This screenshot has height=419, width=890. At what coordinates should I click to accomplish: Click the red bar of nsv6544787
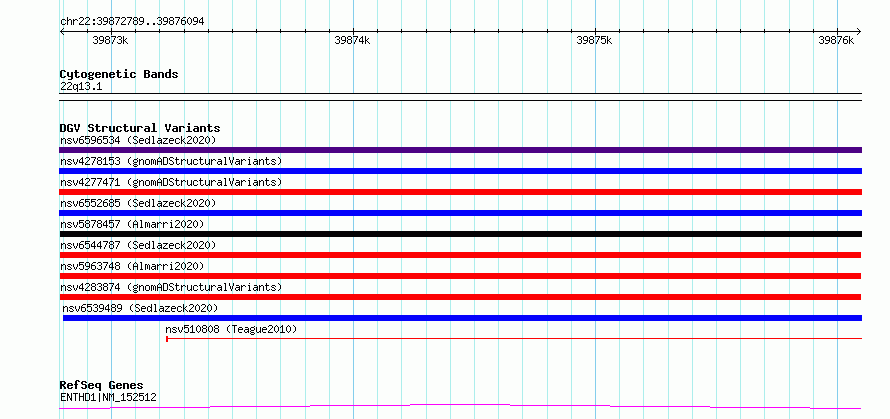tap(460, 255)
